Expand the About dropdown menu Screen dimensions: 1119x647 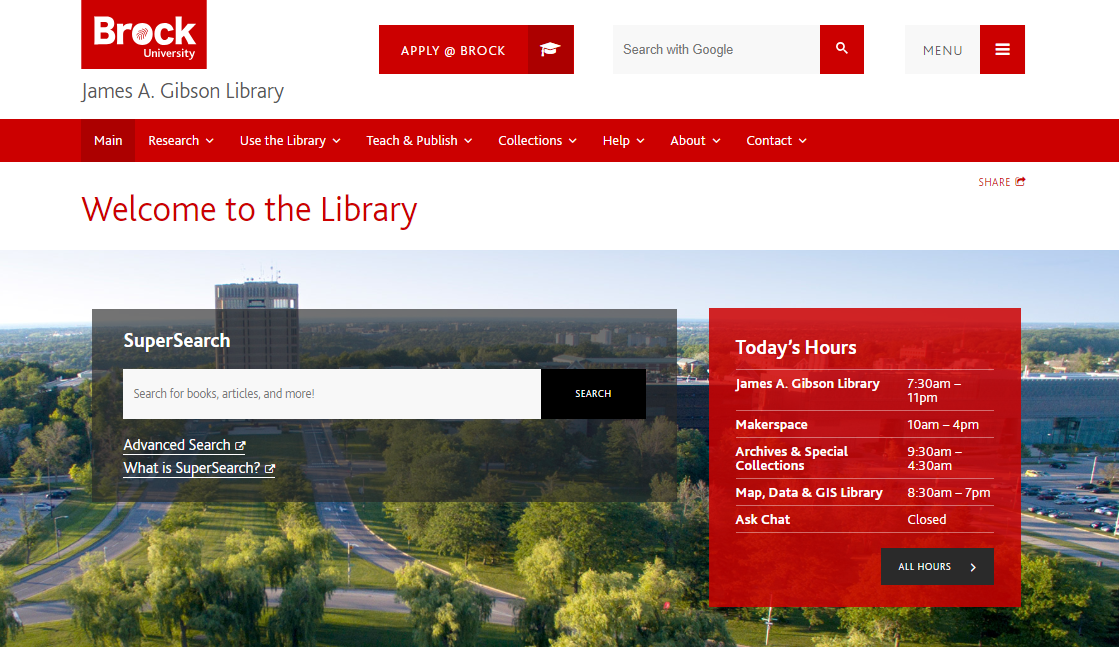tap(695, 141)
